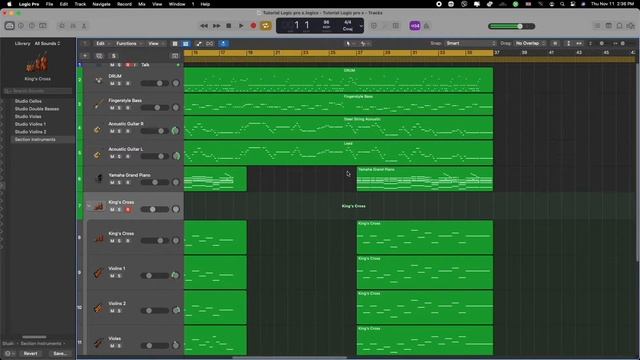This screenshot has height=360, width=640.
Task: Toggle the global Solo S button
Action: [114, 56]
